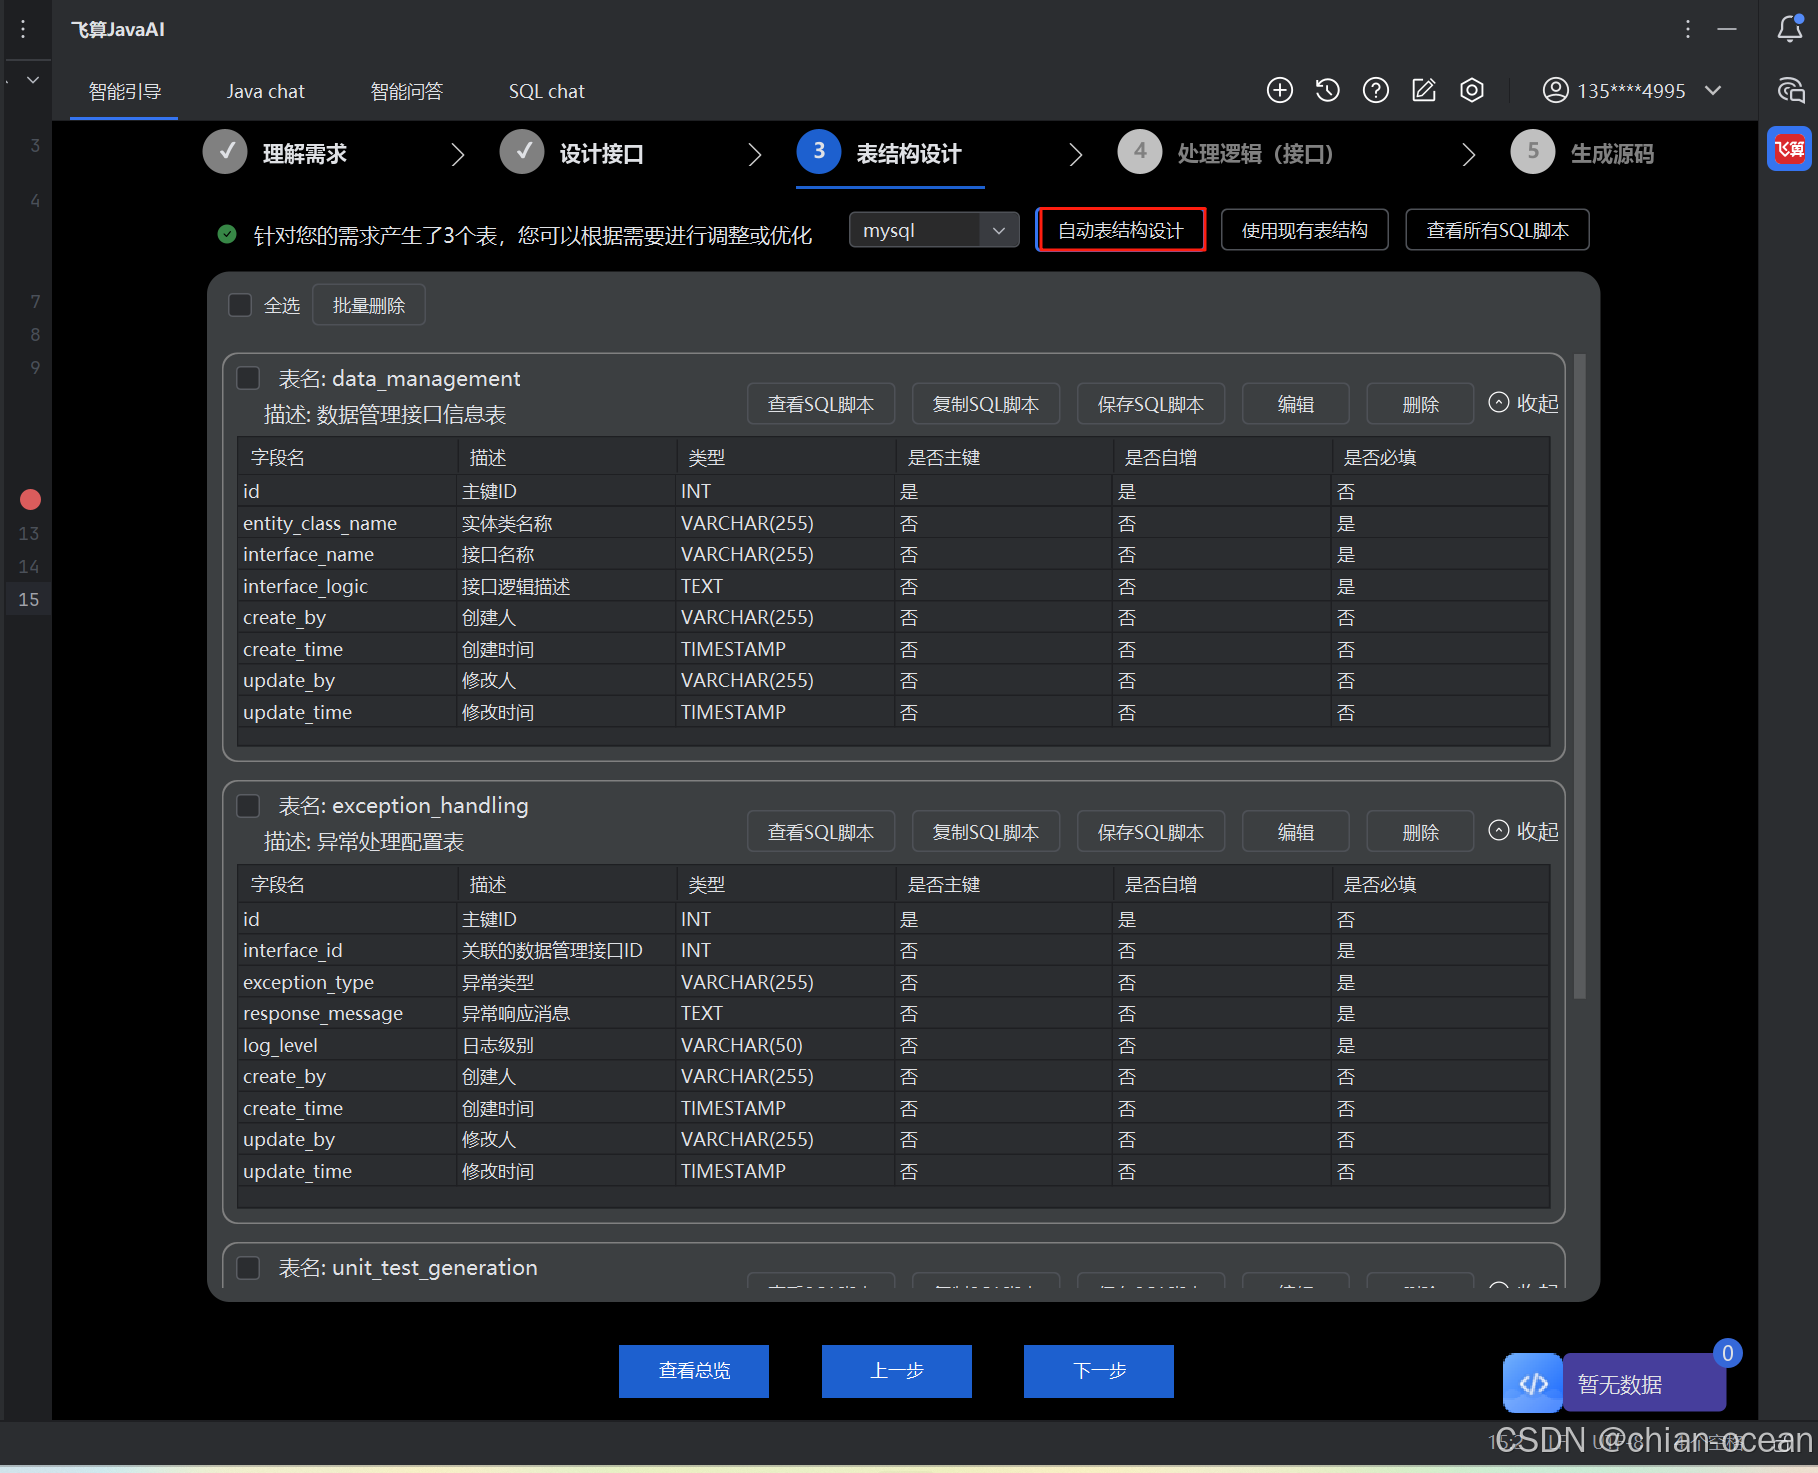Select the 处理逻辑（接口）step

[1255, 154]
